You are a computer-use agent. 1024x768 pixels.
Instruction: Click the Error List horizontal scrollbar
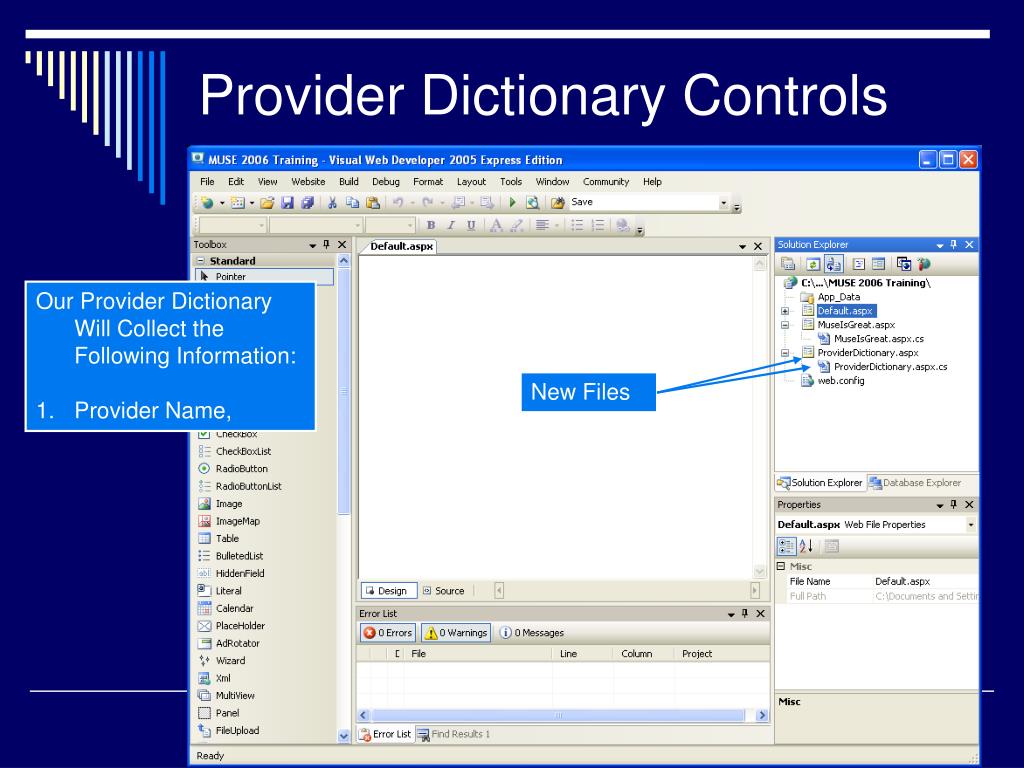pos(562,716)
